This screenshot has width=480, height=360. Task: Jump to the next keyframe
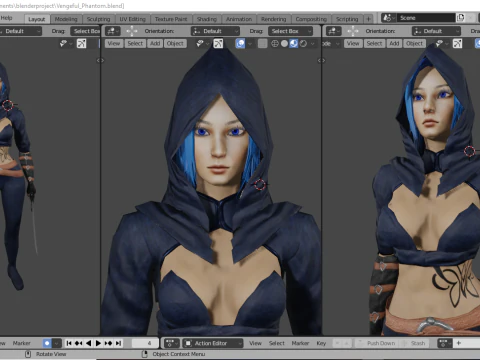pos(108,343)
